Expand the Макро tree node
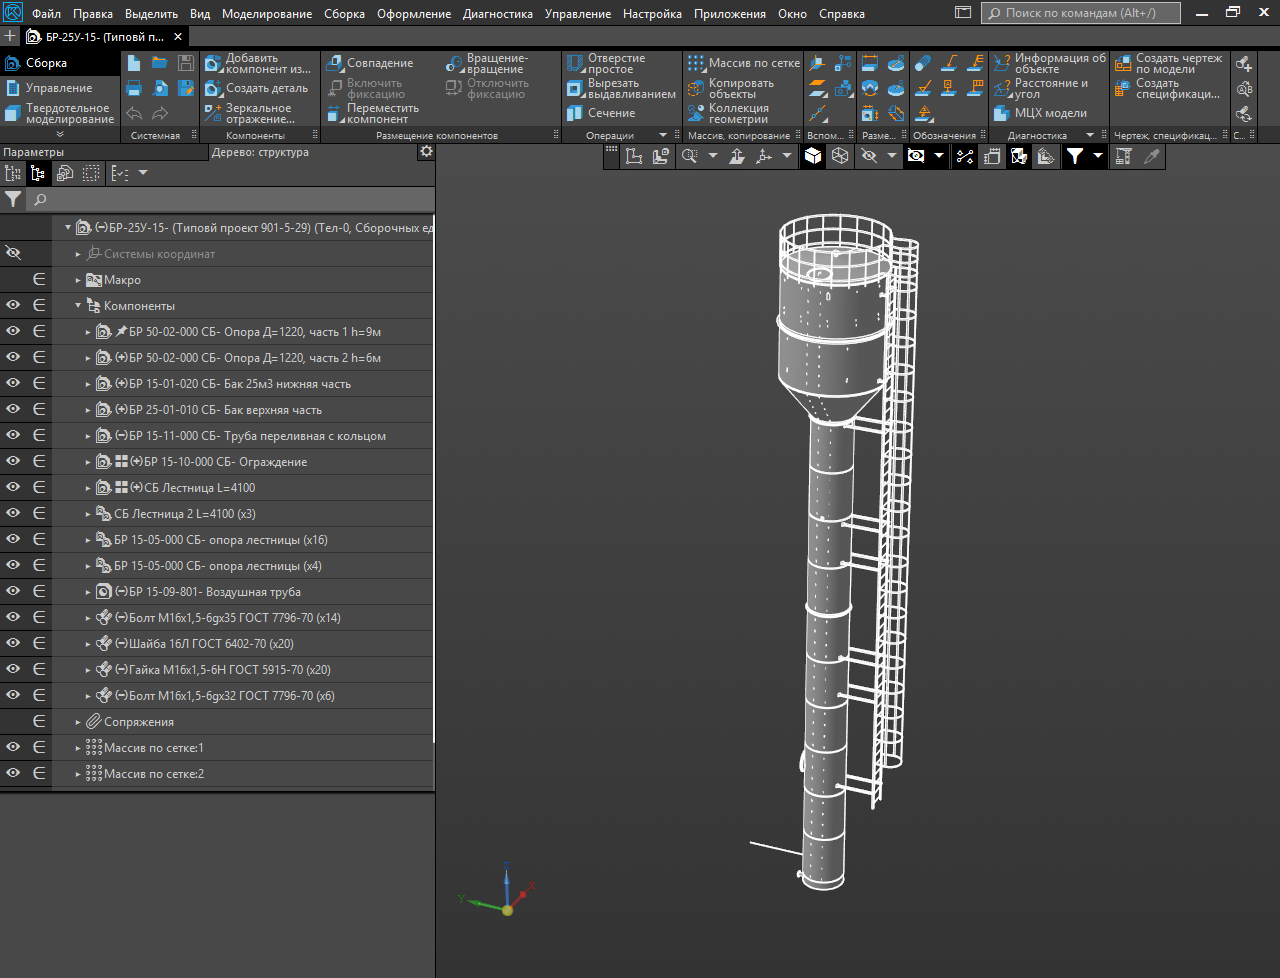 coord(78,280)
